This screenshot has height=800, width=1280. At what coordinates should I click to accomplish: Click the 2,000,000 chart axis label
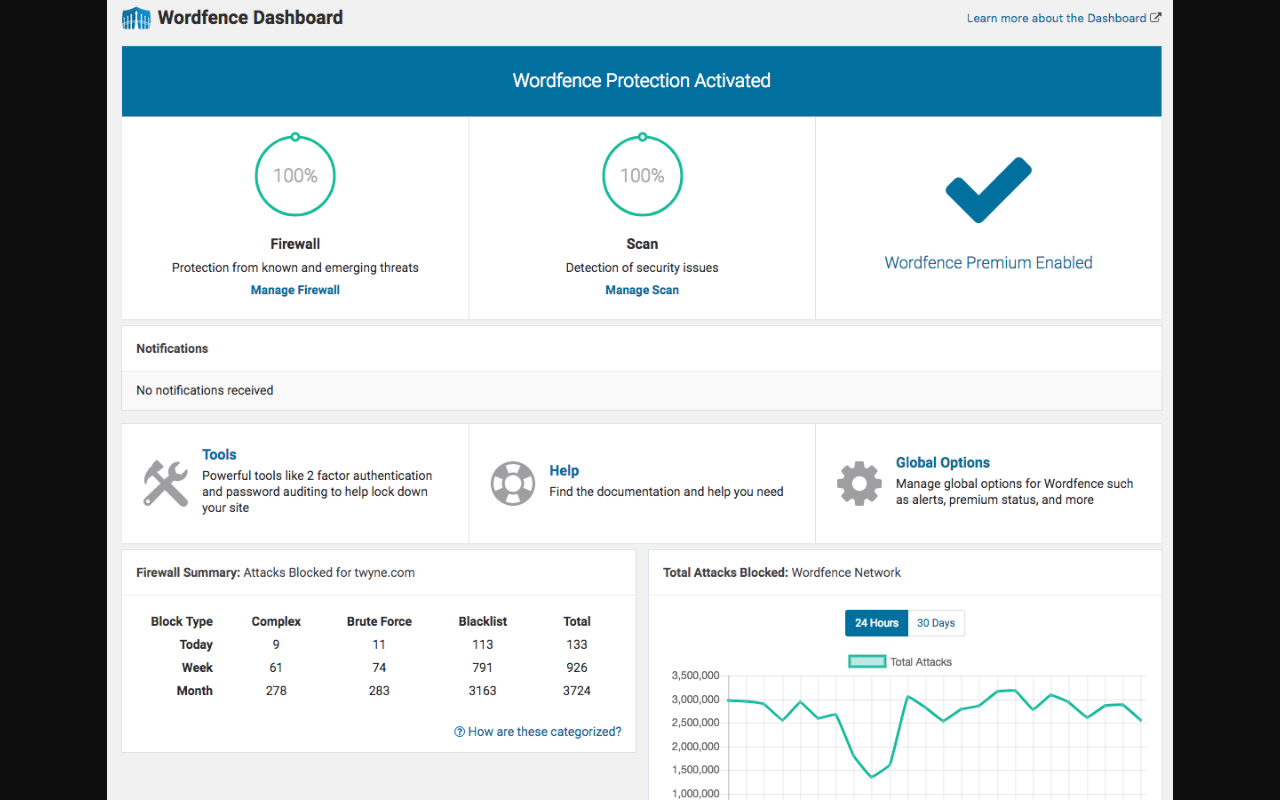(x=694, y=747)
